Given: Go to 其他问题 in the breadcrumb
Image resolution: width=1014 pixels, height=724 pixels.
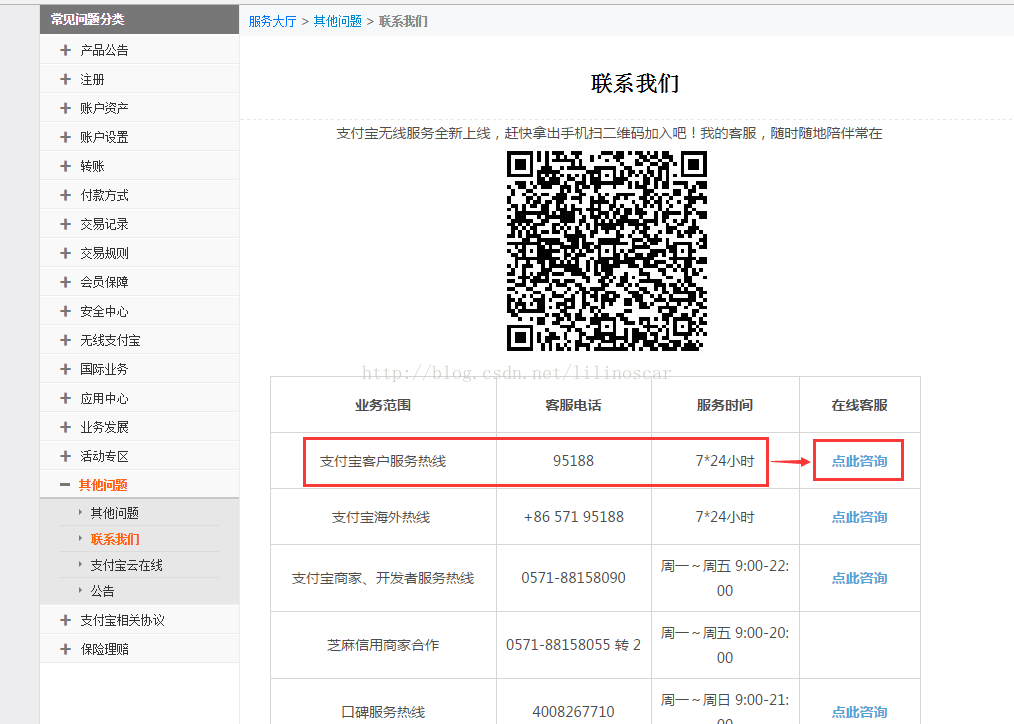Looking at the screenshot, I should pyautogui.click(x=338, y=21).
